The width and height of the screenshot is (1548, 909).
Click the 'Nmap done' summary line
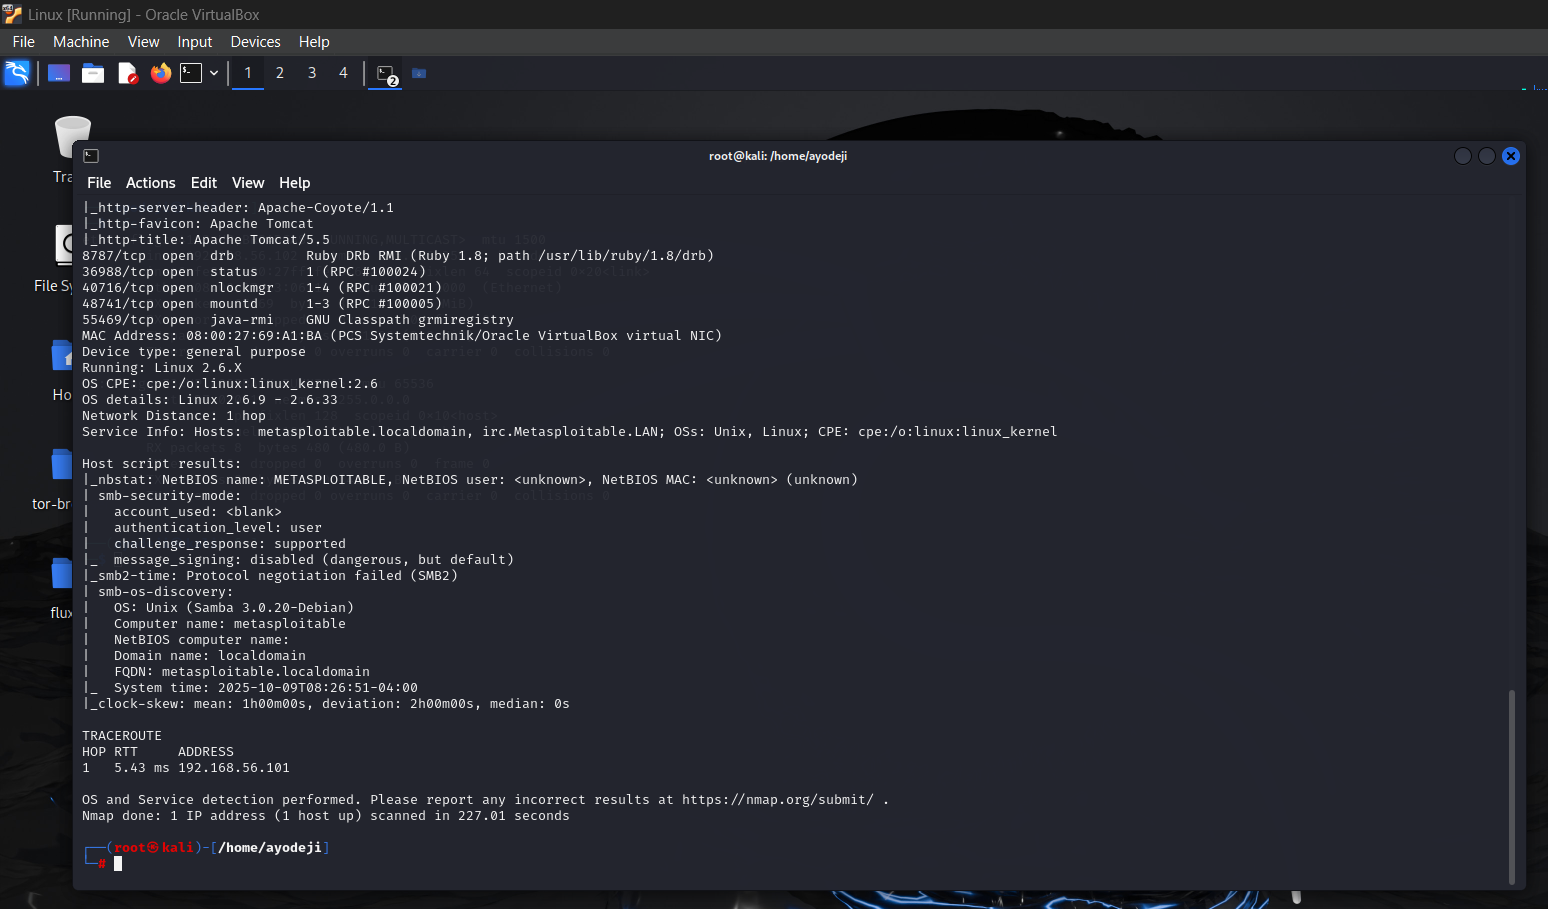tap(326, 816)
